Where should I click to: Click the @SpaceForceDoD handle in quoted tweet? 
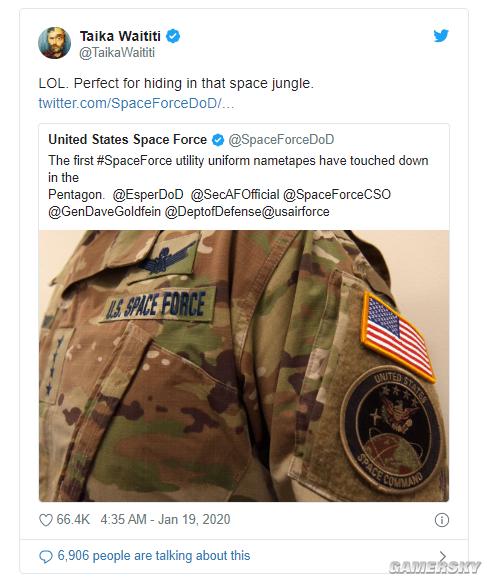281,140
